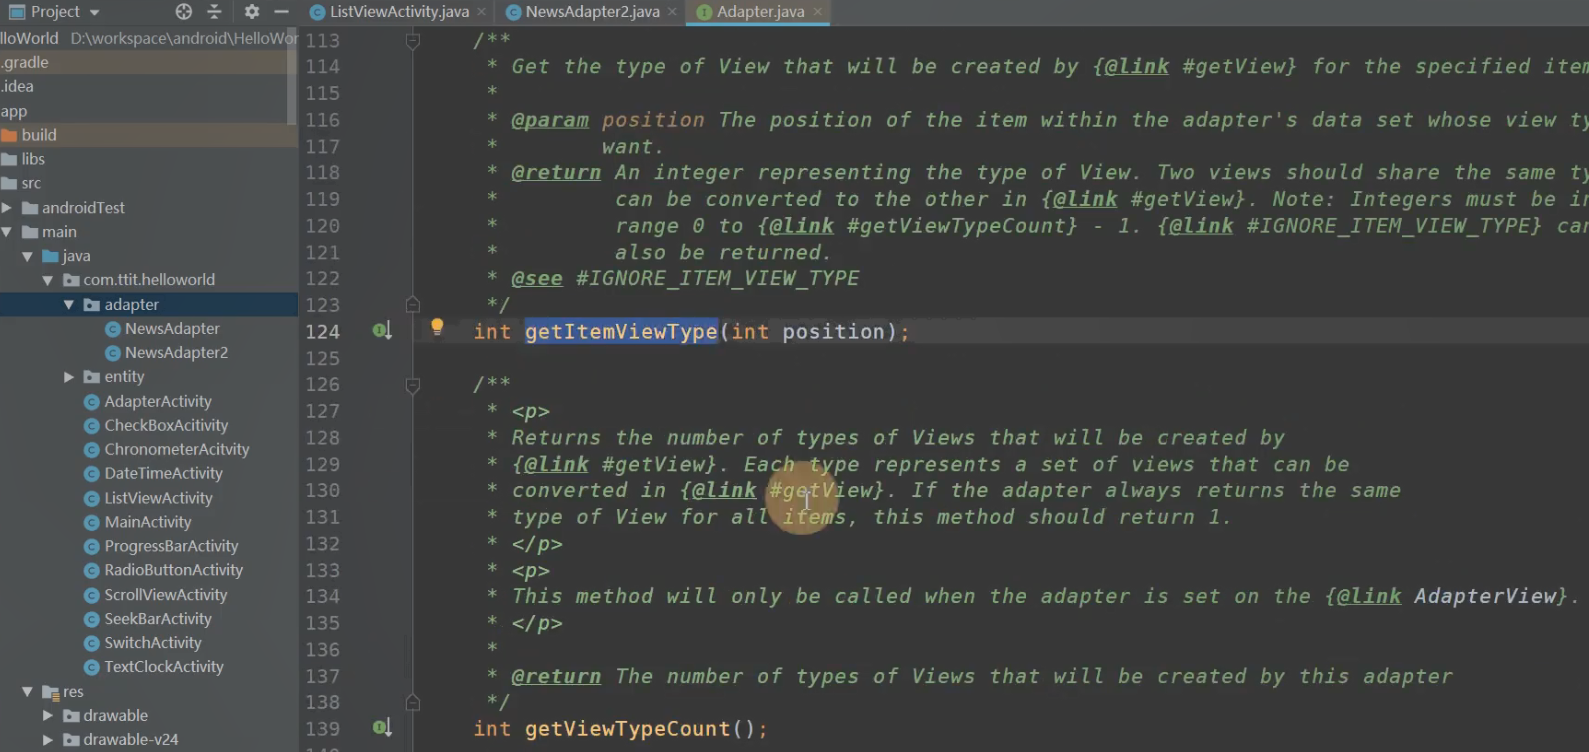Expand the androidTest folder
Image resolution: width=1589 pixels, height=752 pixels.
[7, 208]
